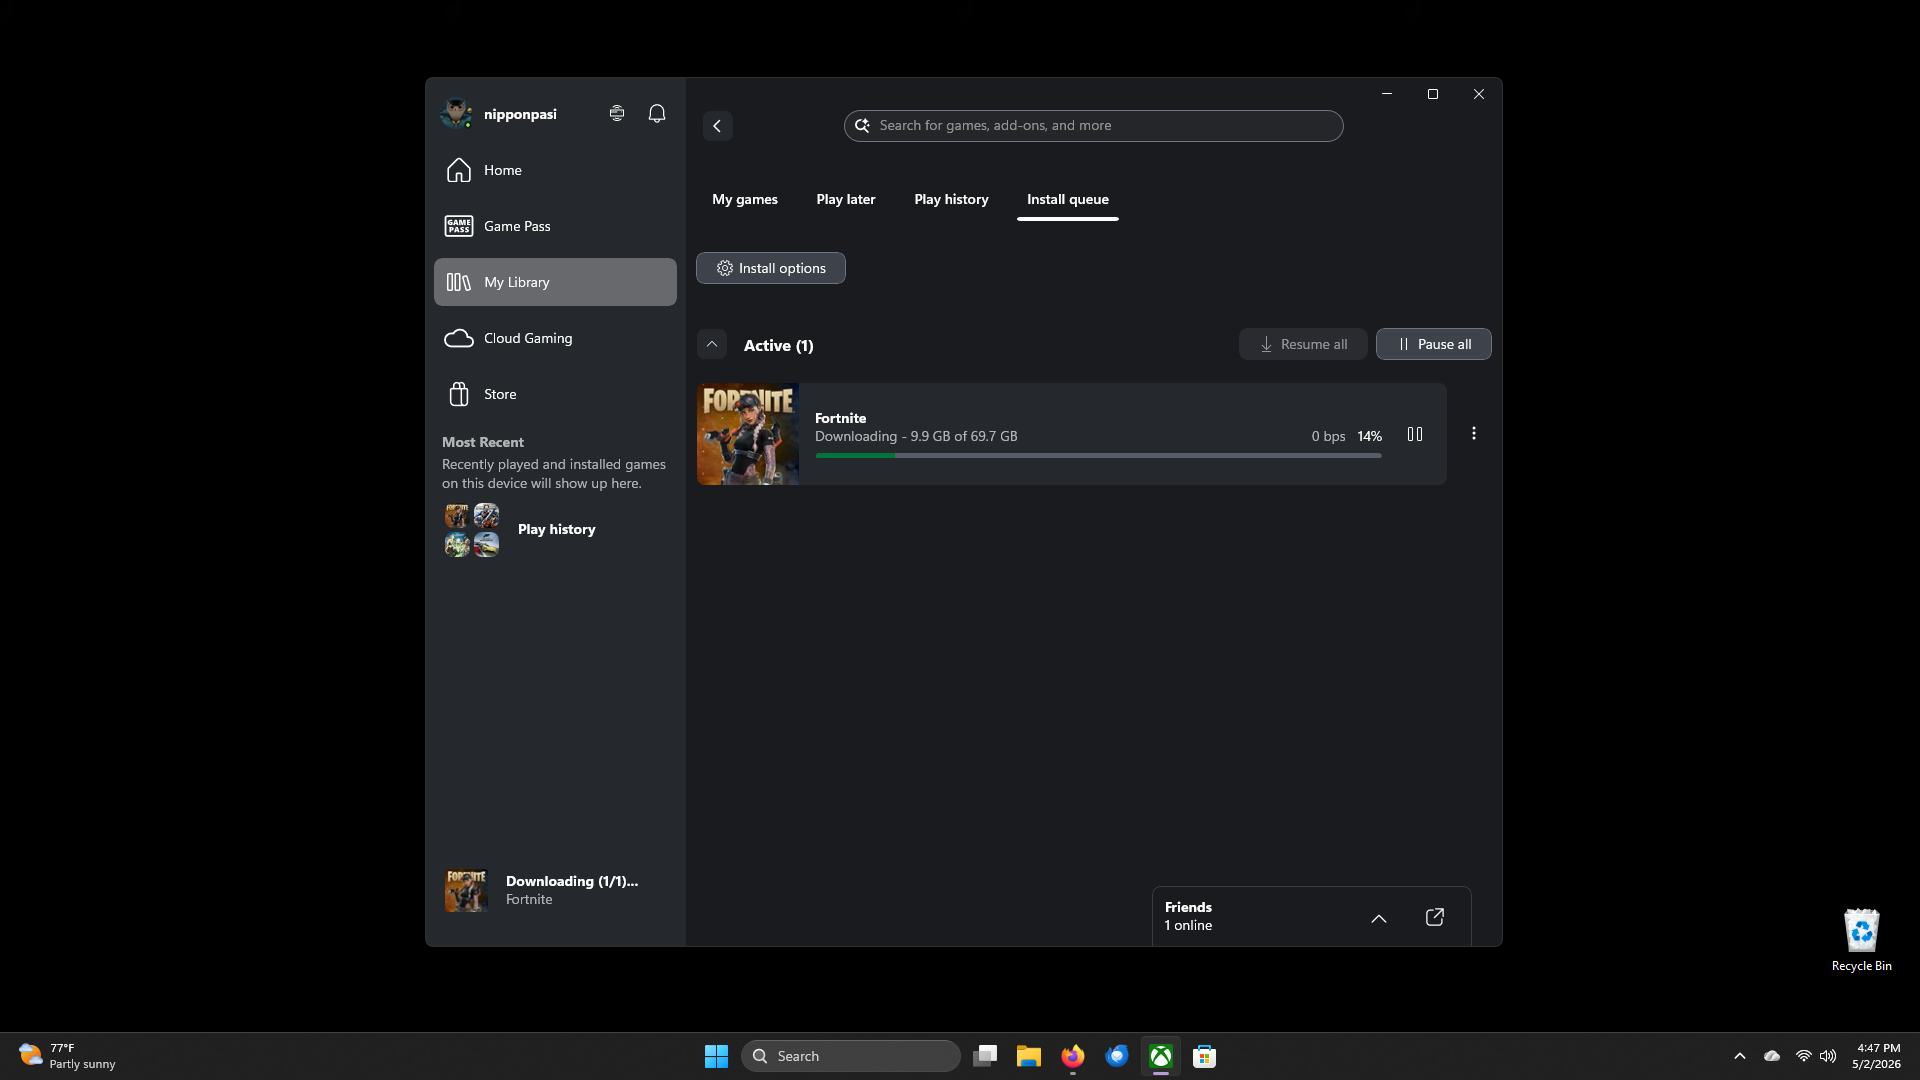Viewport: 1920px width, 1080px height.
Task: Open File Explorer from the taskbar
Action: click(1029, 1056)
